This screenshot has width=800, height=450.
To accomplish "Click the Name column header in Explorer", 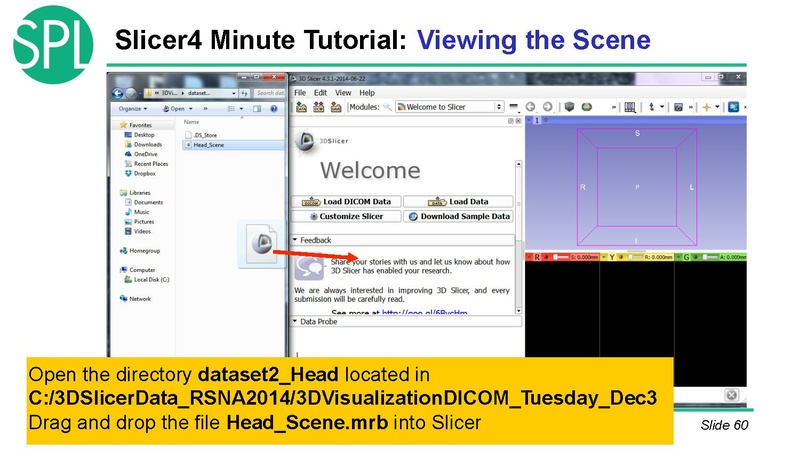I will click(x=191, y=122).
